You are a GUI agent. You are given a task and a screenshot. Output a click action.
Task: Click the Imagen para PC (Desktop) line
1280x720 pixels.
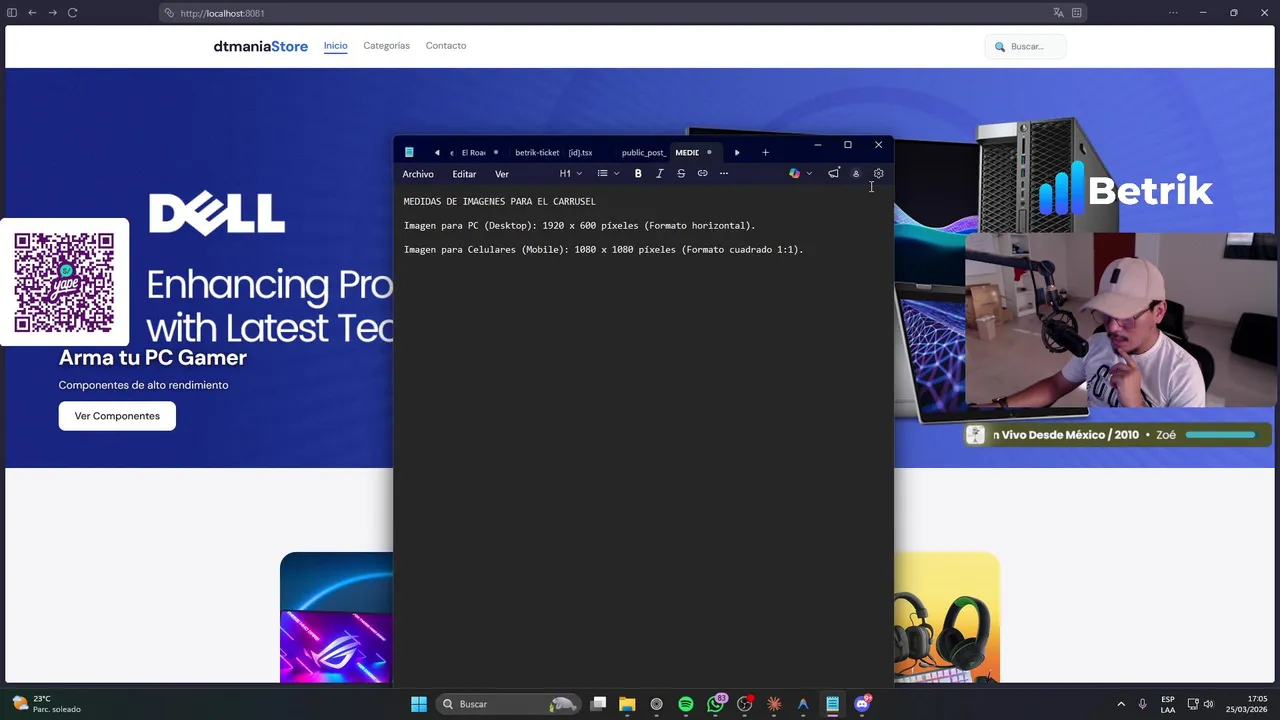pyautogui.click(x=580, y=226)
